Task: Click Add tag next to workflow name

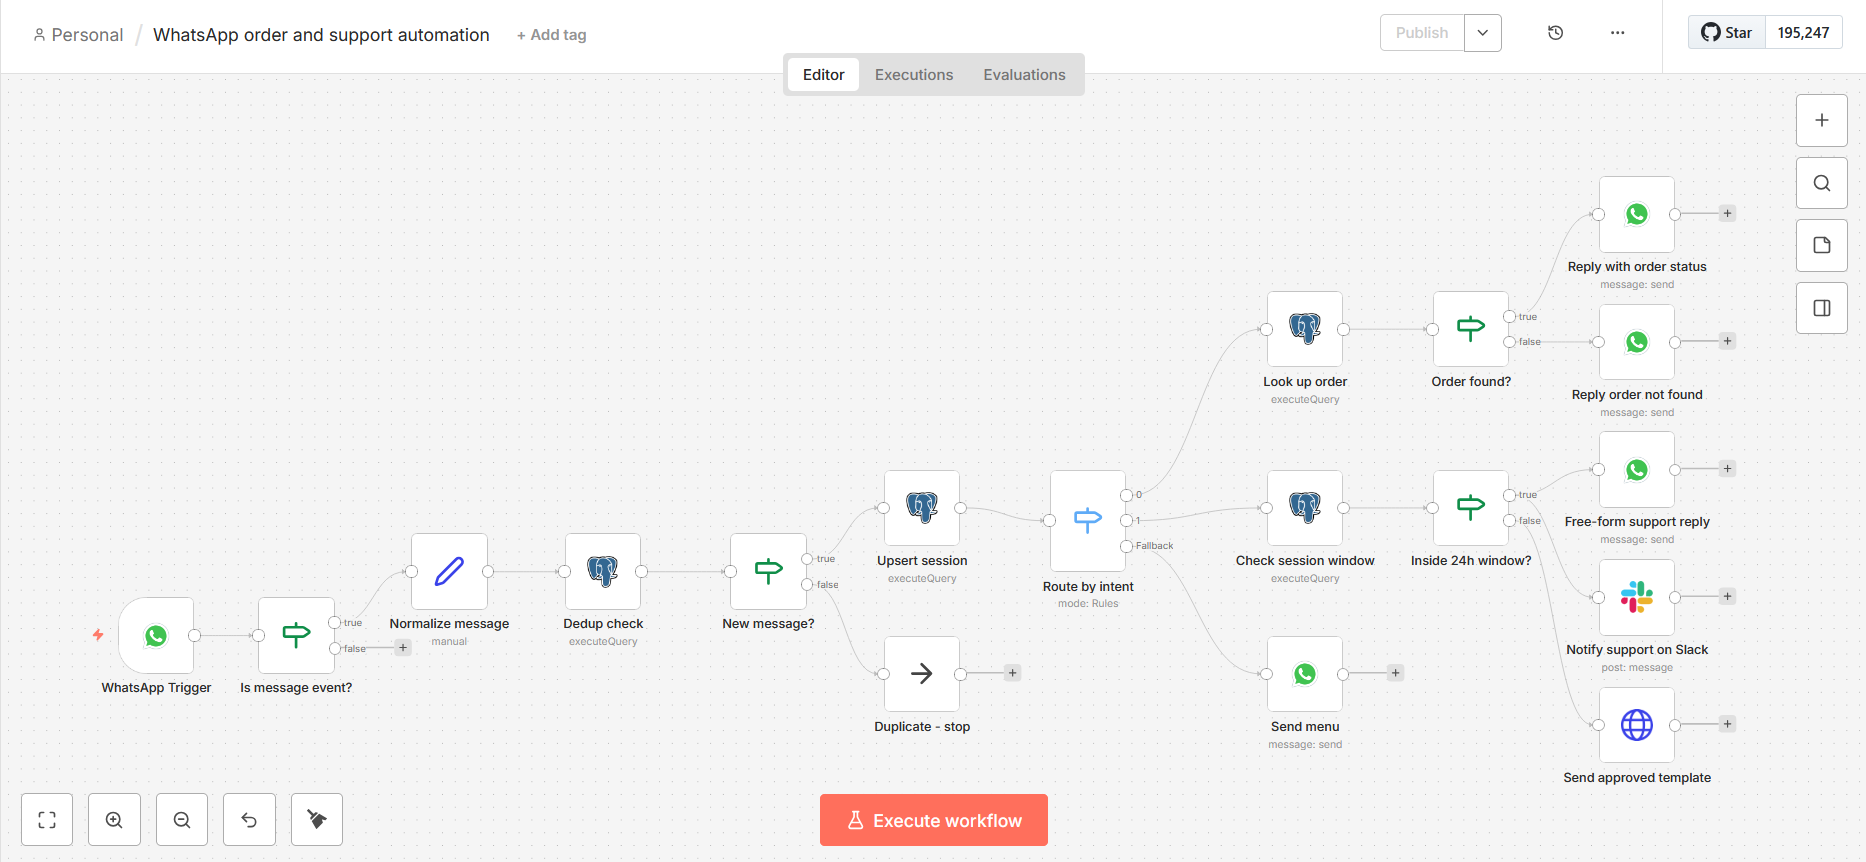Action: click(x=552, y=35)
